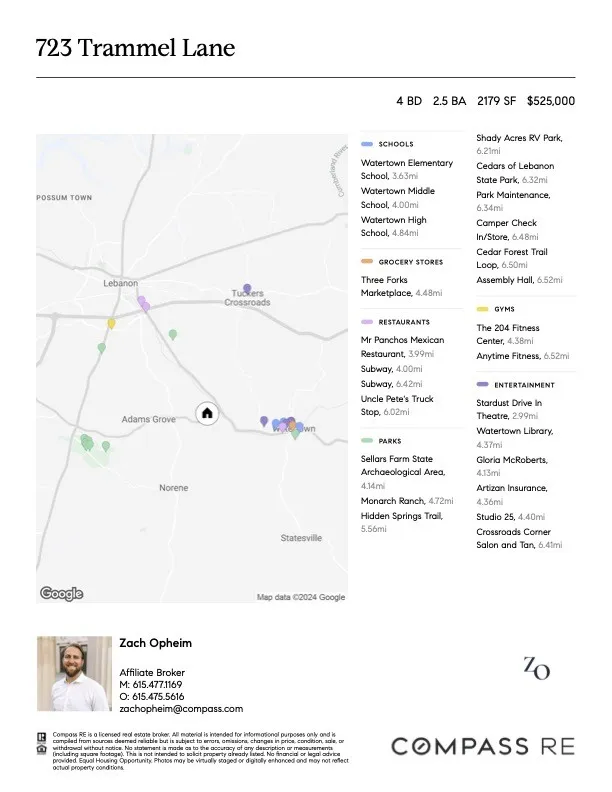Click the Equal Housing icon beside the disclaimer
This screenshot has height=792, width=612.
41,749
